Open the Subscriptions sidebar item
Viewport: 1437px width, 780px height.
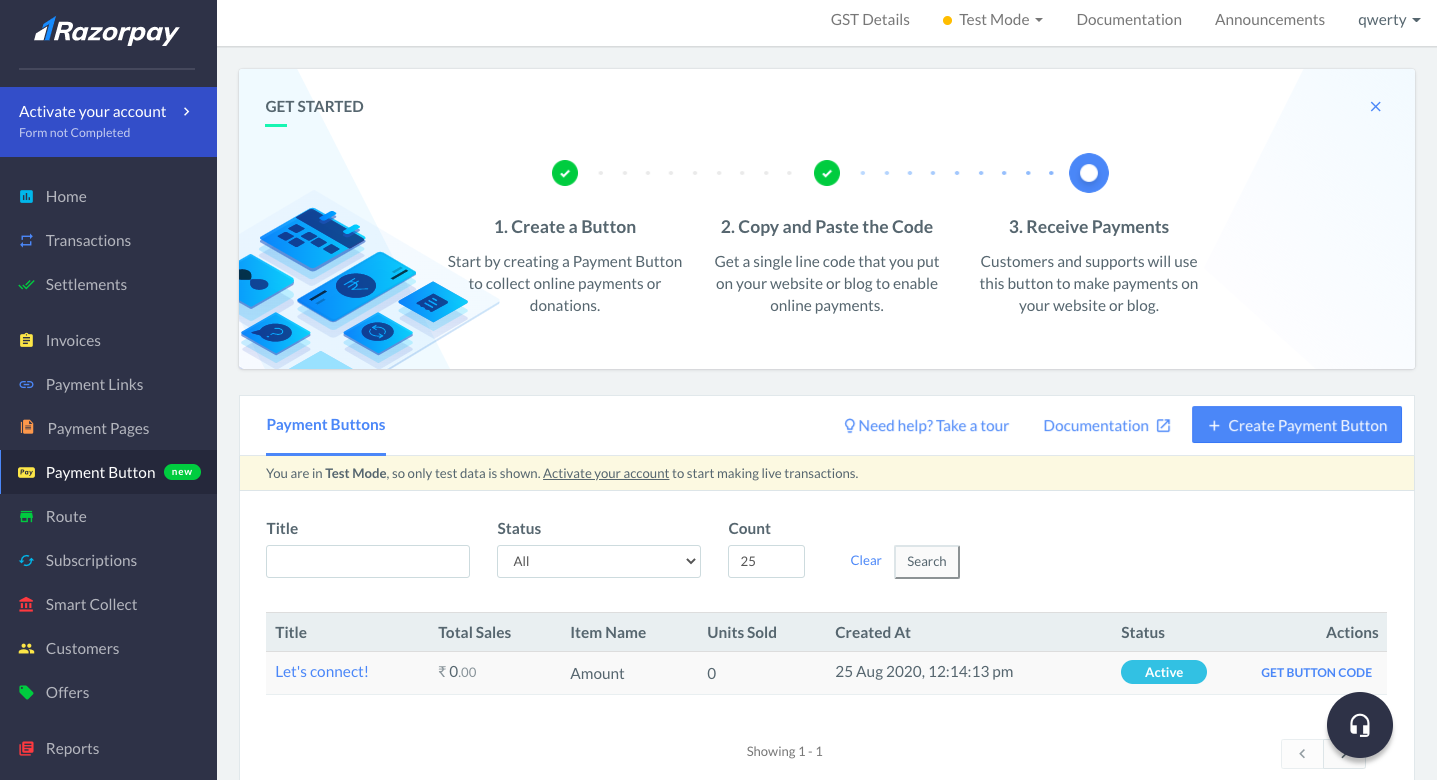[89, 560]
